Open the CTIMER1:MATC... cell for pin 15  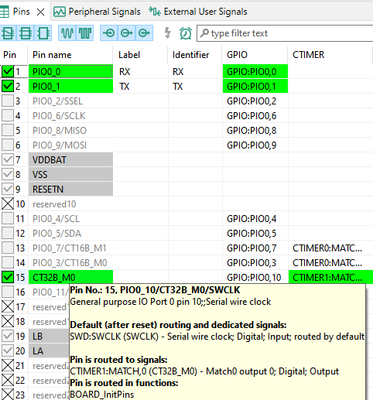tap(330, 277)
